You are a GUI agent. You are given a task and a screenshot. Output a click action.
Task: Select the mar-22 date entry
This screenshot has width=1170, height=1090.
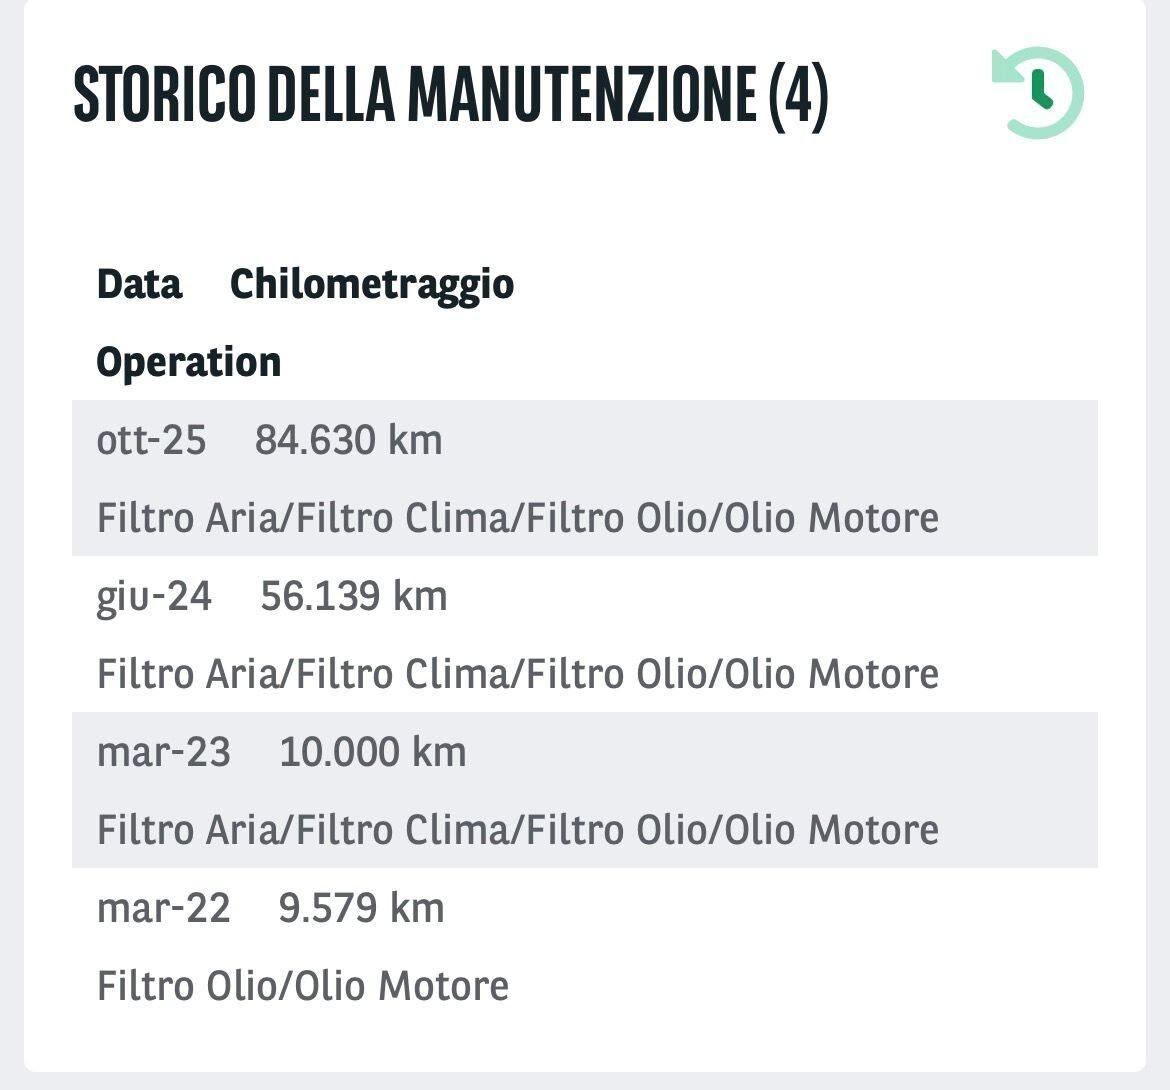[163, 908]
